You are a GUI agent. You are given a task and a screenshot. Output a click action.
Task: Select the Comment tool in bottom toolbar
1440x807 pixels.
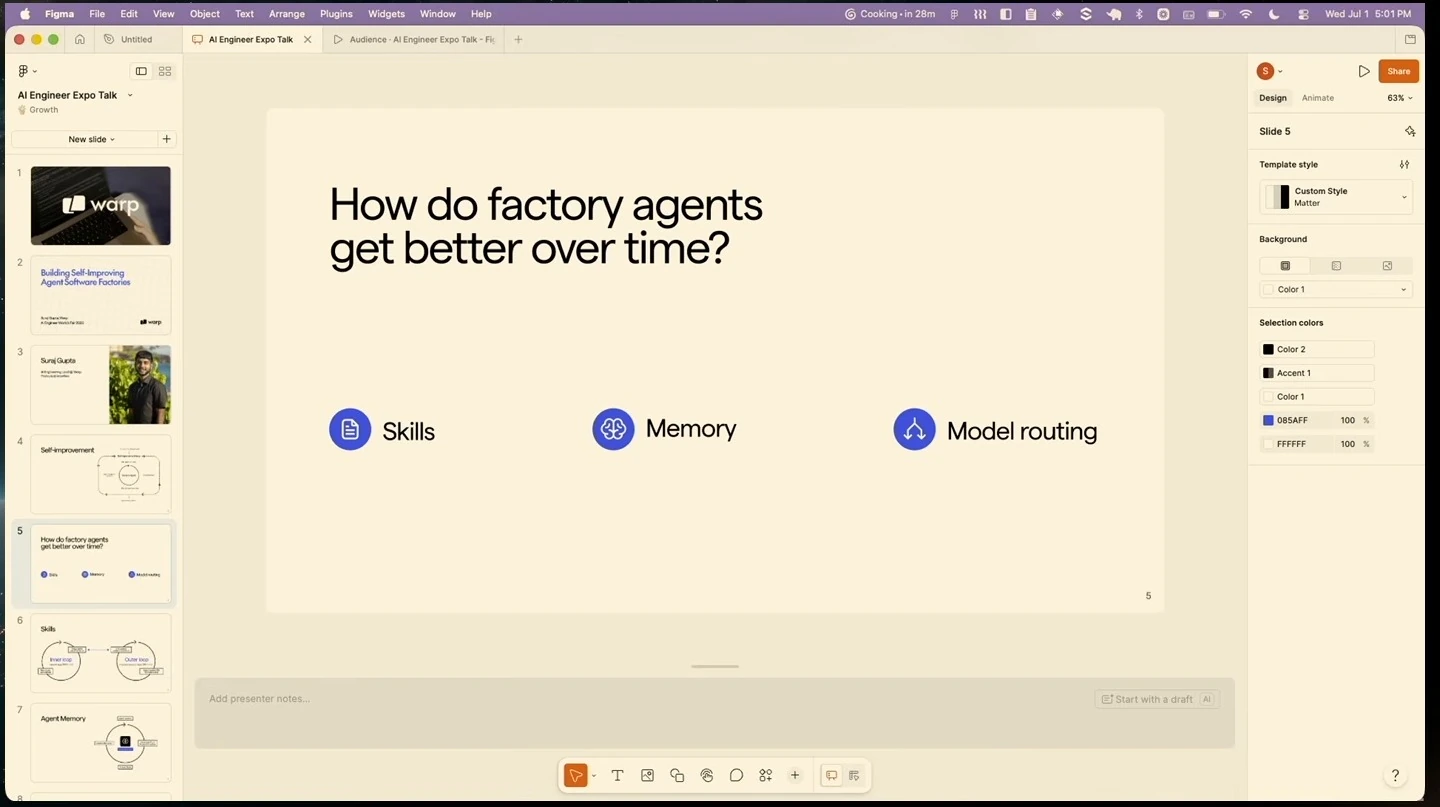pos(736,775)
